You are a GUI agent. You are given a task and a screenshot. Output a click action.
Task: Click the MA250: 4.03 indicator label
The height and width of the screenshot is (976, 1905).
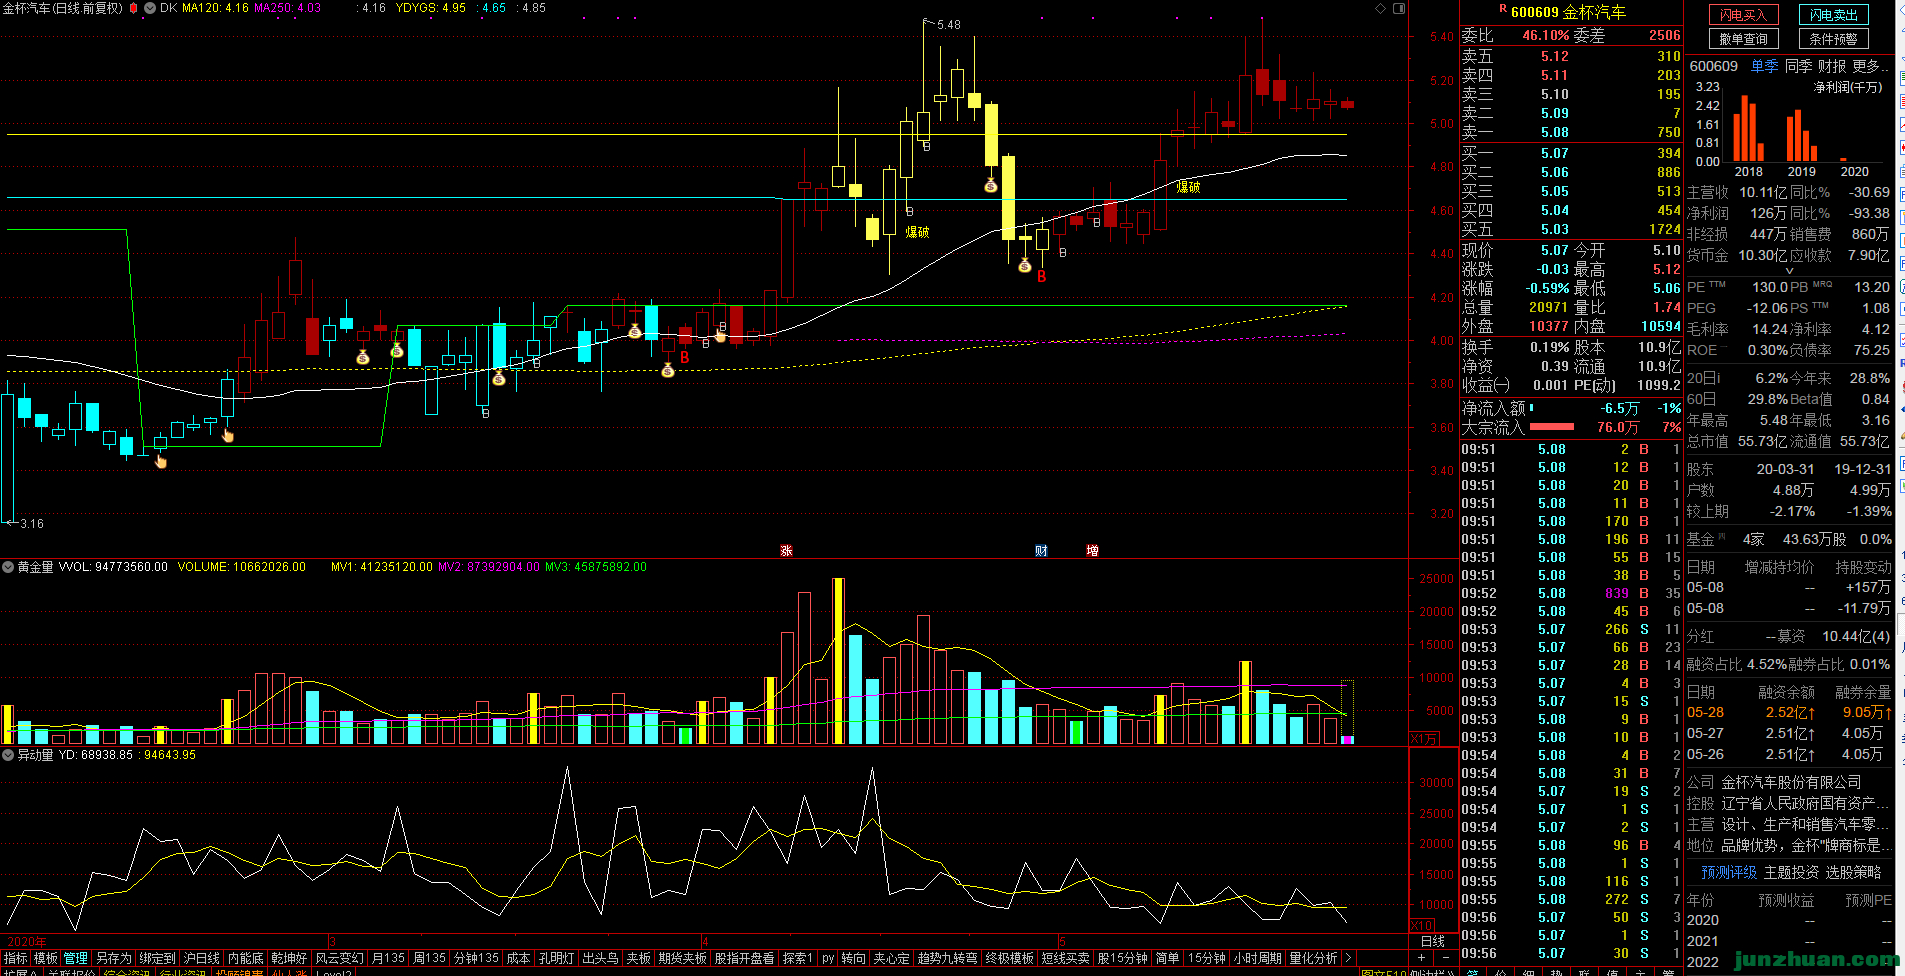(x=287, y=8)
